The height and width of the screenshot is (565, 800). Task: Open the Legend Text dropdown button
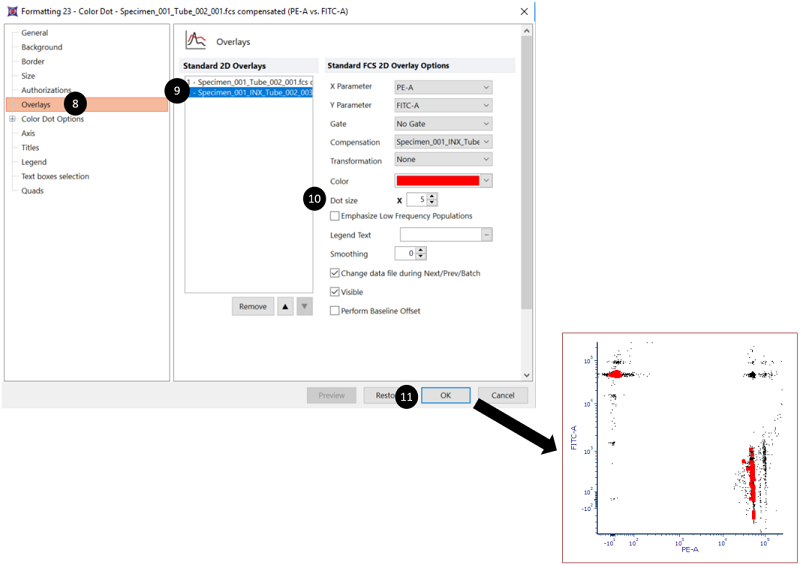[x=487, y=235]
